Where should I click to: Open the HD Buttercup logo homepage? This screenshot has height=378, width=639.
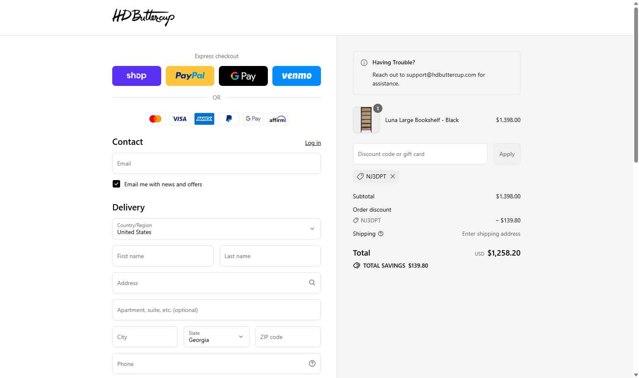click(143, 17)
